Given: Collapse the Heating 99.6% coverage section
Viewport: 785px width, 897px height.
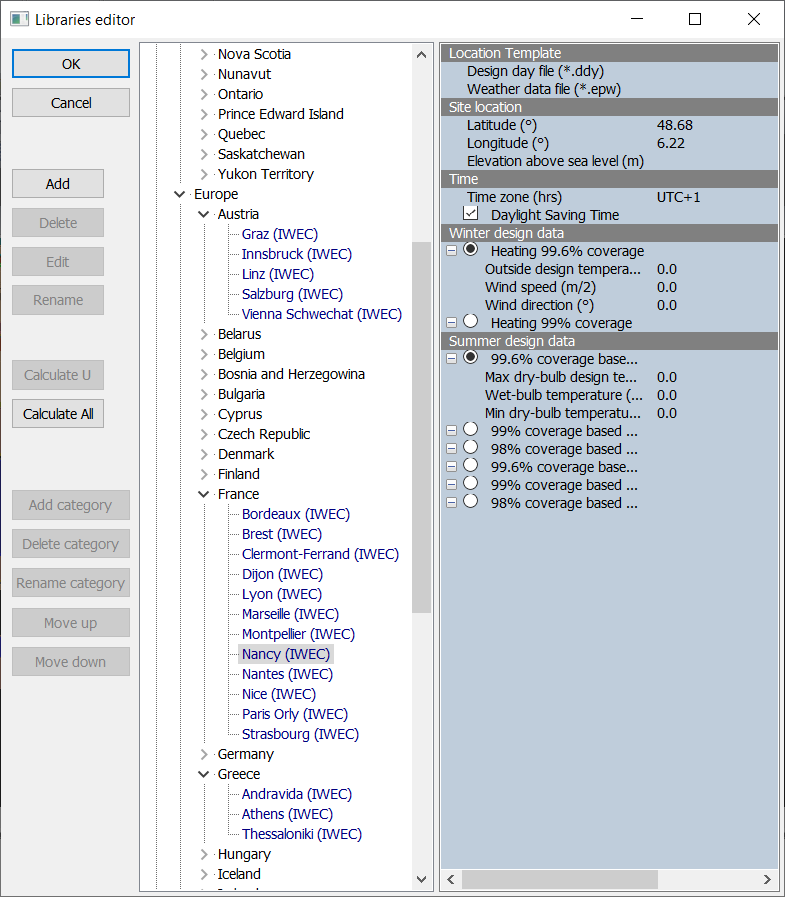Looking at the screenshot, I should [x=452, y=251].
